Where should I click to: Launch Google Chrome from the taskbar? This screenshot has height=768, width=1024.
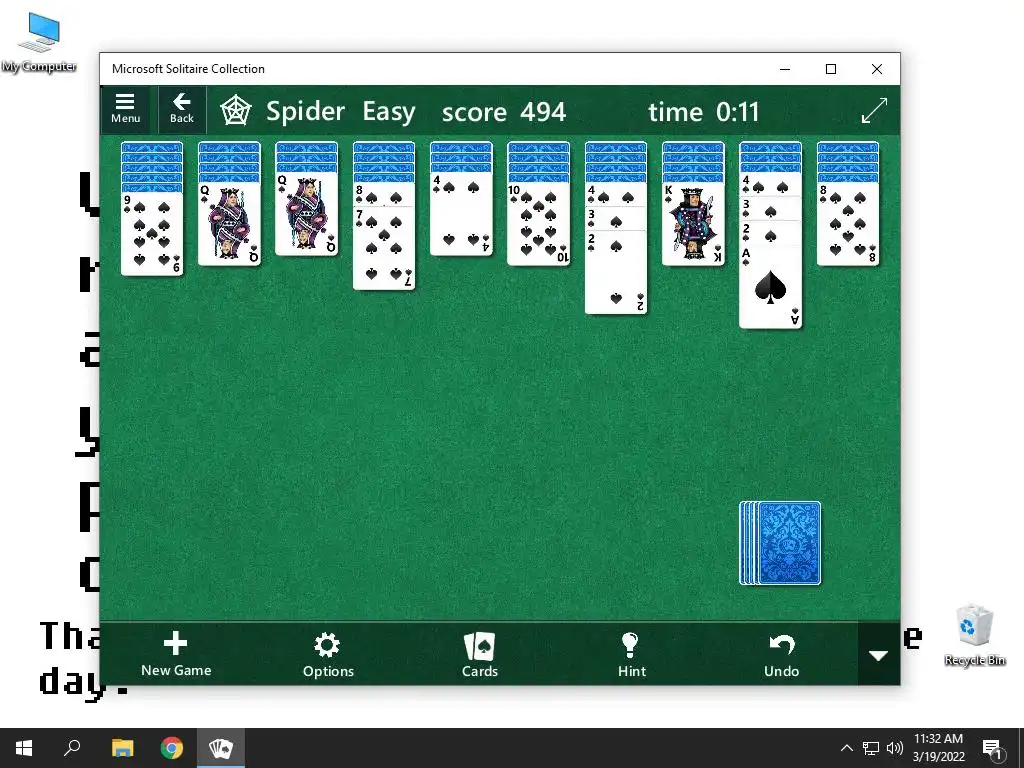pyautogui.click(x=172, y=748)
